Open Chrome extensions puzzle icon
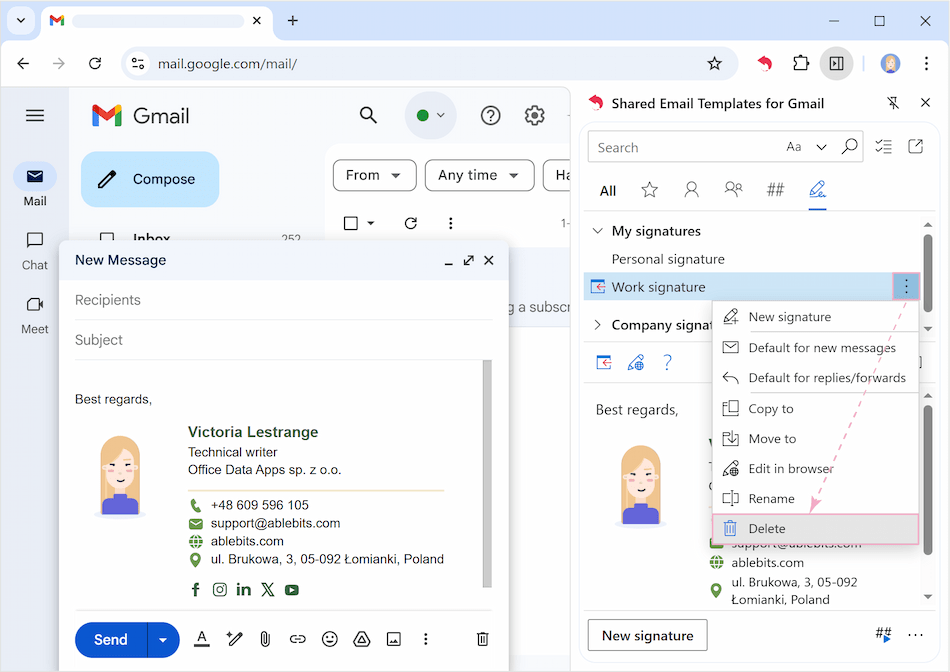Viewport: 950px width, 672px height. [801, 63]
